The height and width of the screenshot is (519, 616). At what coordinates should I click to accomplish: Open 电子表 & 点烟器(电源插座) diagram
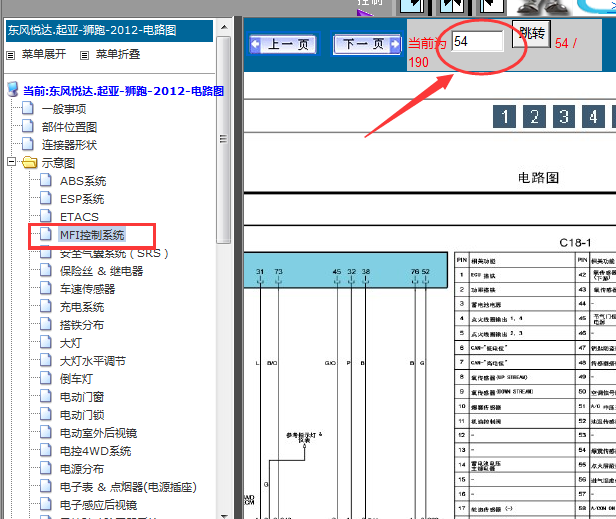pos(128,487)
